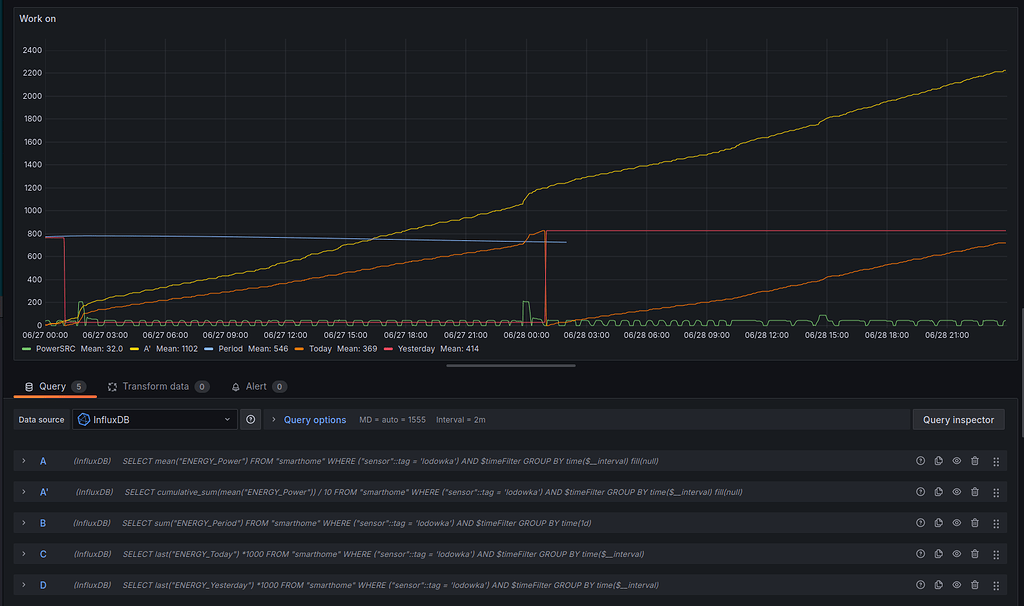Disable query A with the eye icon
Image resolution: width=1024 pixels, height=606 pixels.
coord(957,461)
